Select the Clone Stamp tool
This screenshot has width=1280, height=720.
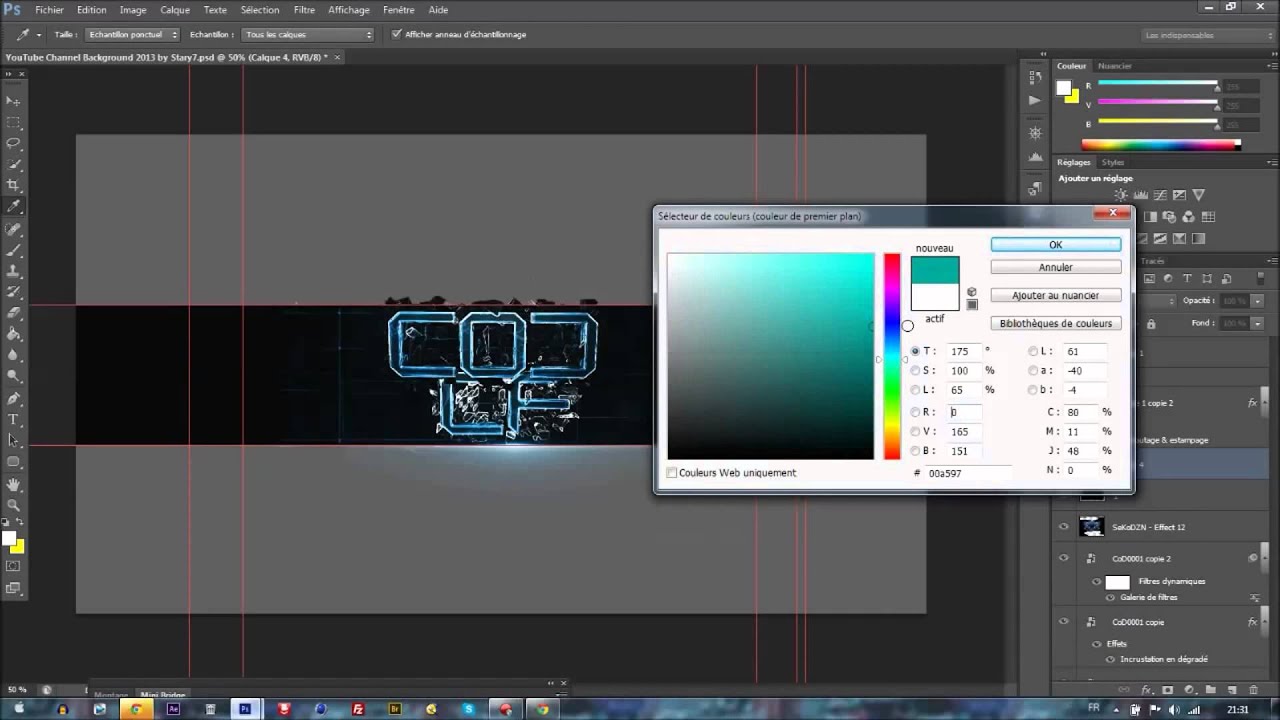pos(14,271)
